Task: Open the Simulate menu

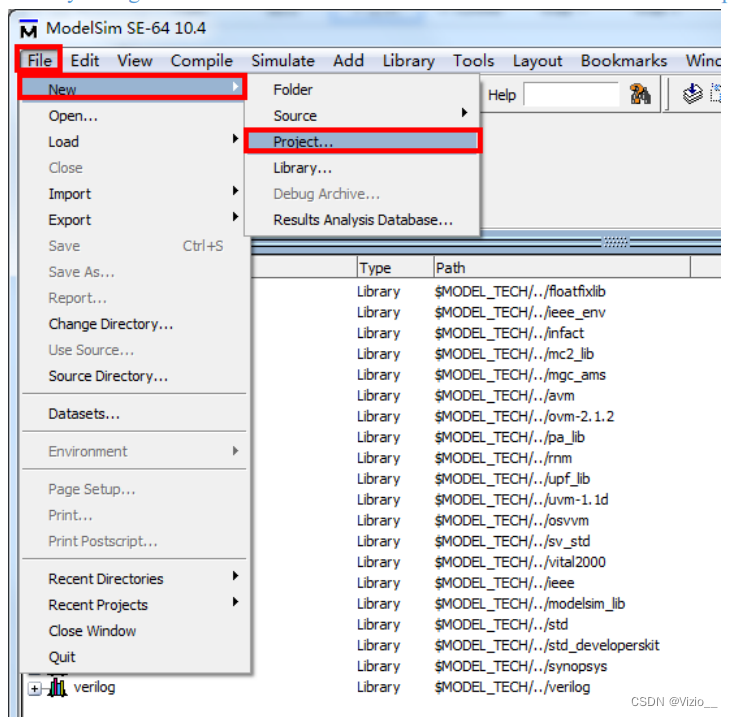Action: point(283,60)
